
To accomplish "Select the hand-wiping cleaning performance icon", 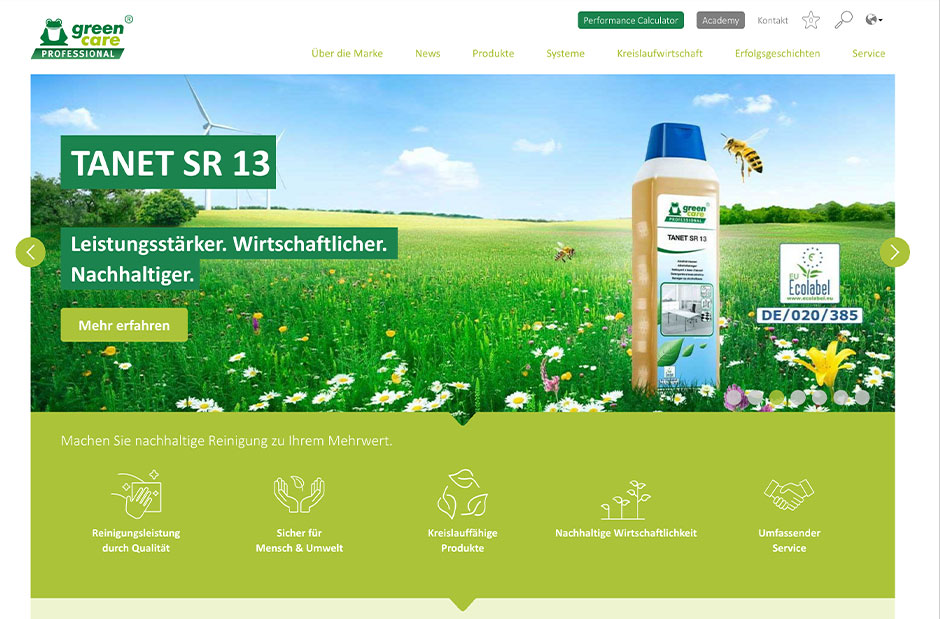I will [x=137, y=494].
